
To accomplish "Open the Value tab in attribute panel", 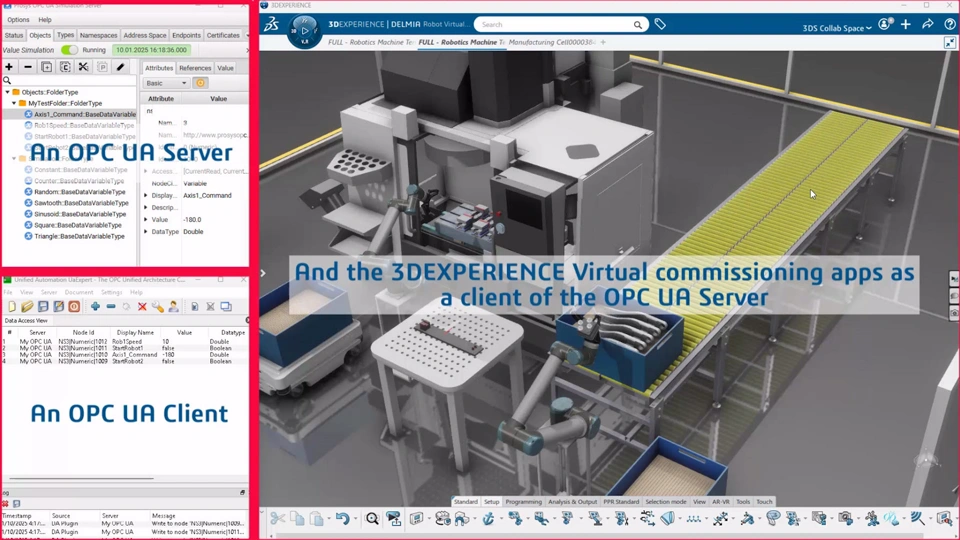I will [225, 68].
